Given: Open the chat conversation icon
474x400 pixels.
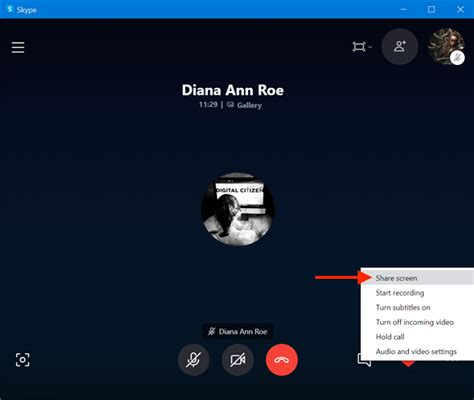Looking at the screenshot, I should click(364, 360).
